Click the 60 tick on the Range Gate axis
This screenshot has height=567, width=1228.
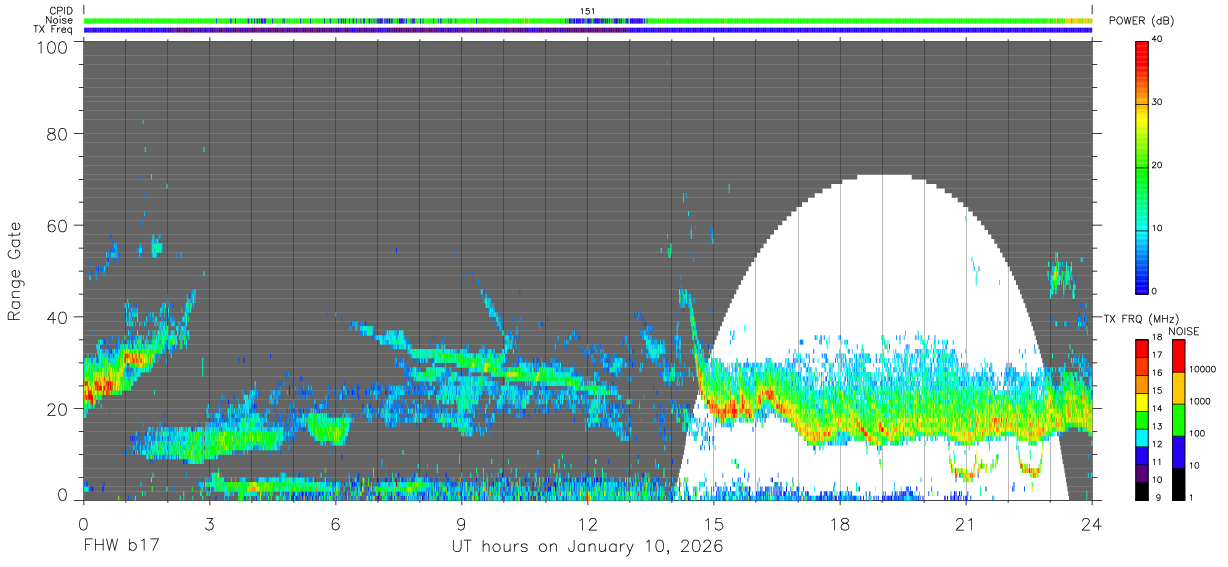tap(57, 225)
